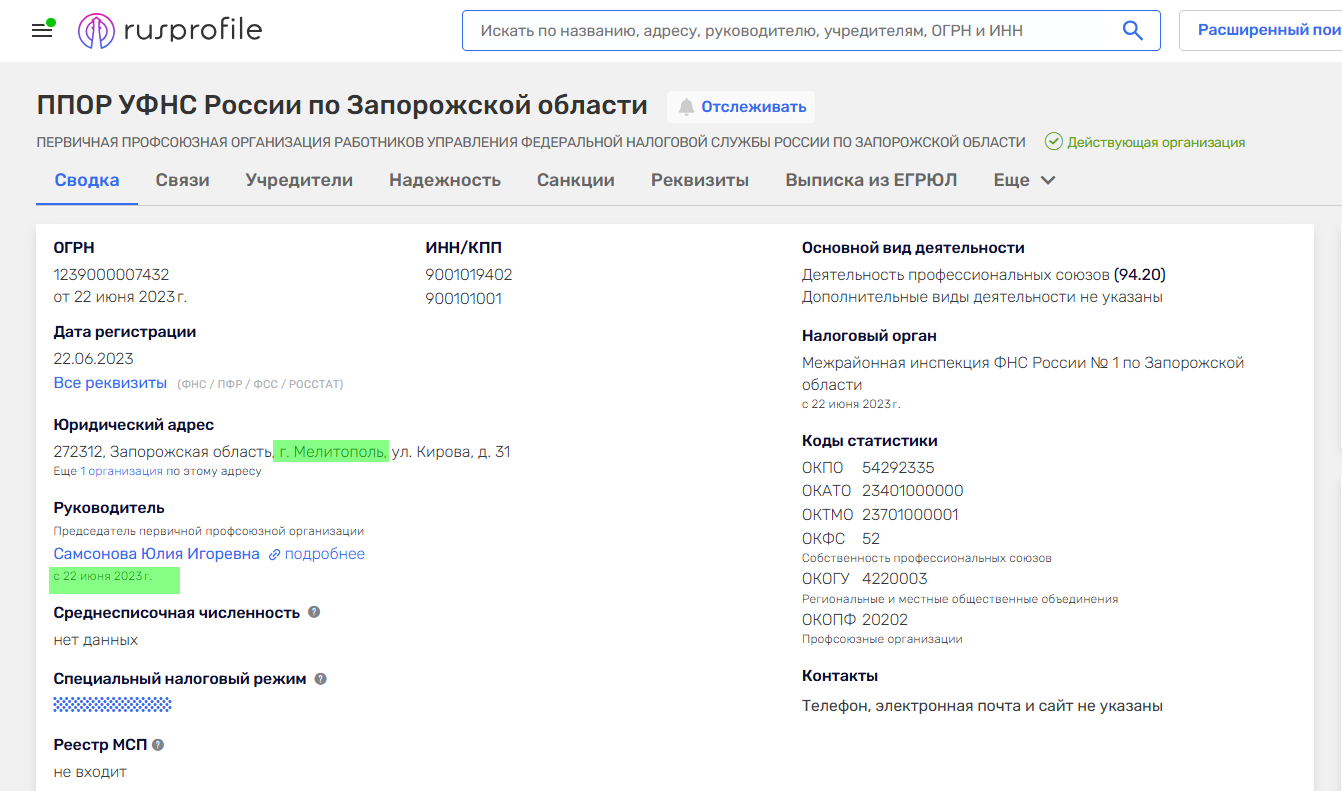This screenshot has width=1342, height=791.
Task: Click help icon next to Реестр МСП
Action: tap(158, 745)
